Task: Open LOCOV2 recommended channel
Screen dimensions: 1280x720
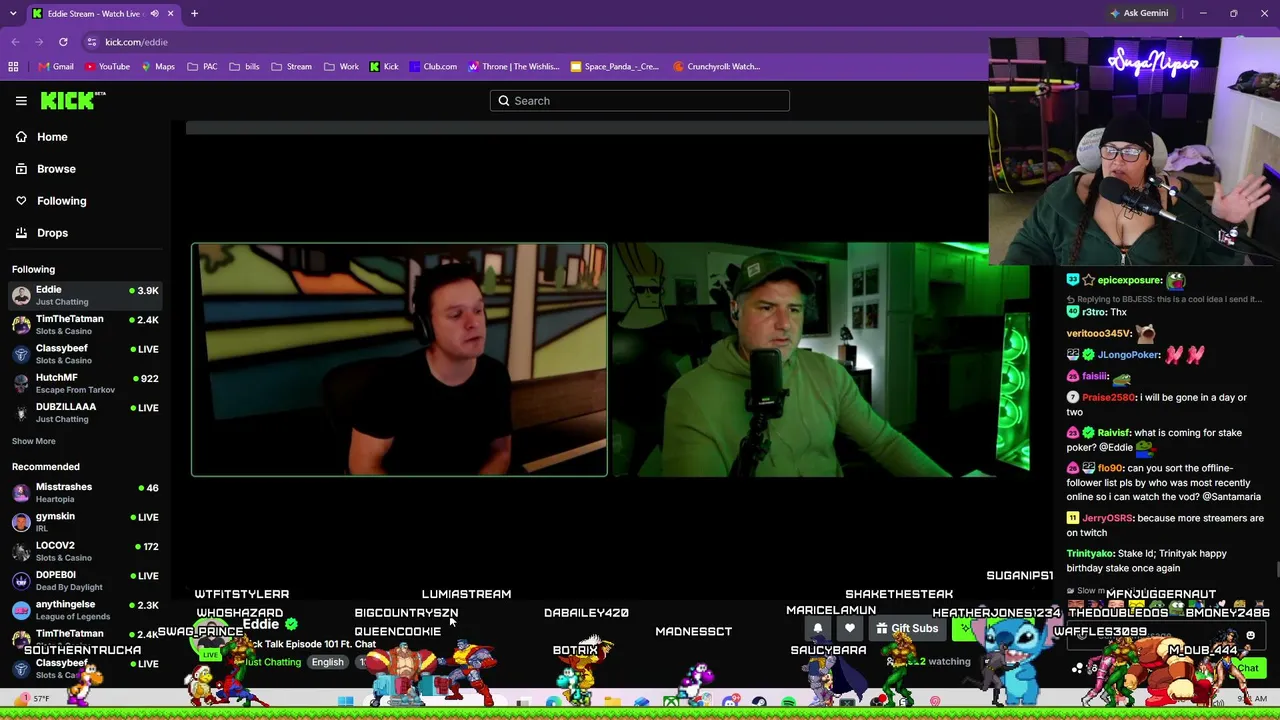Action: tap(85, 551)
